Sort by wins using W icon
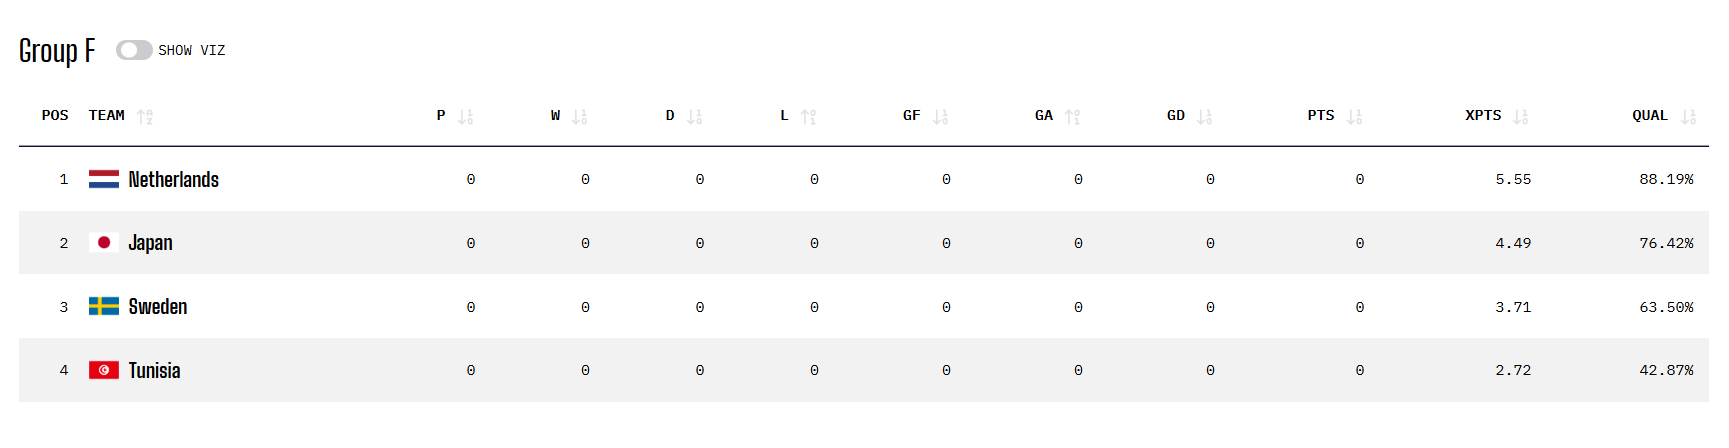1729x448 pixels. [579, 116]
